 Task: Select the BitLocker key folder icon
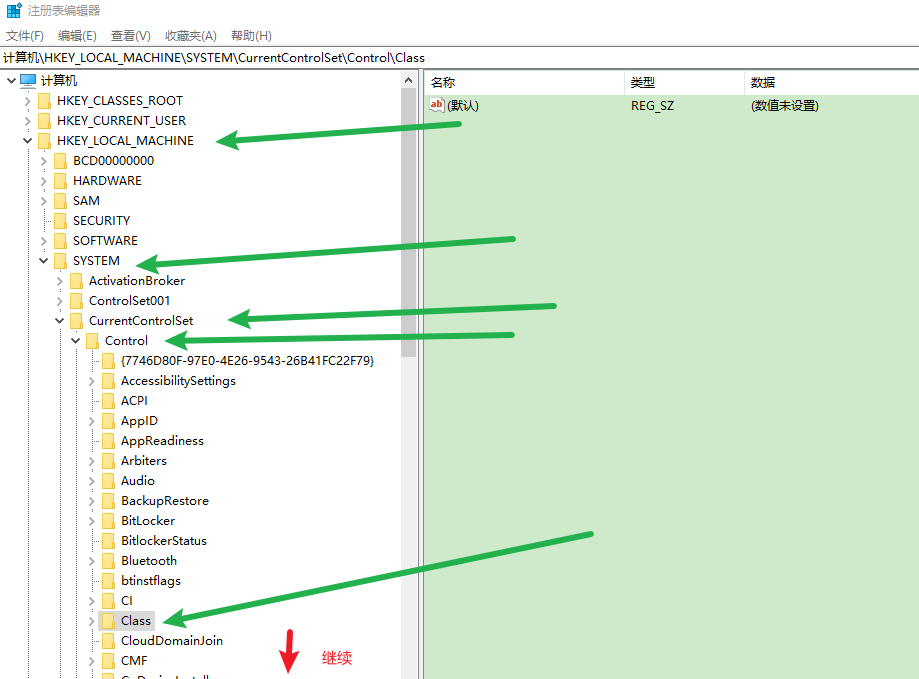110,520
